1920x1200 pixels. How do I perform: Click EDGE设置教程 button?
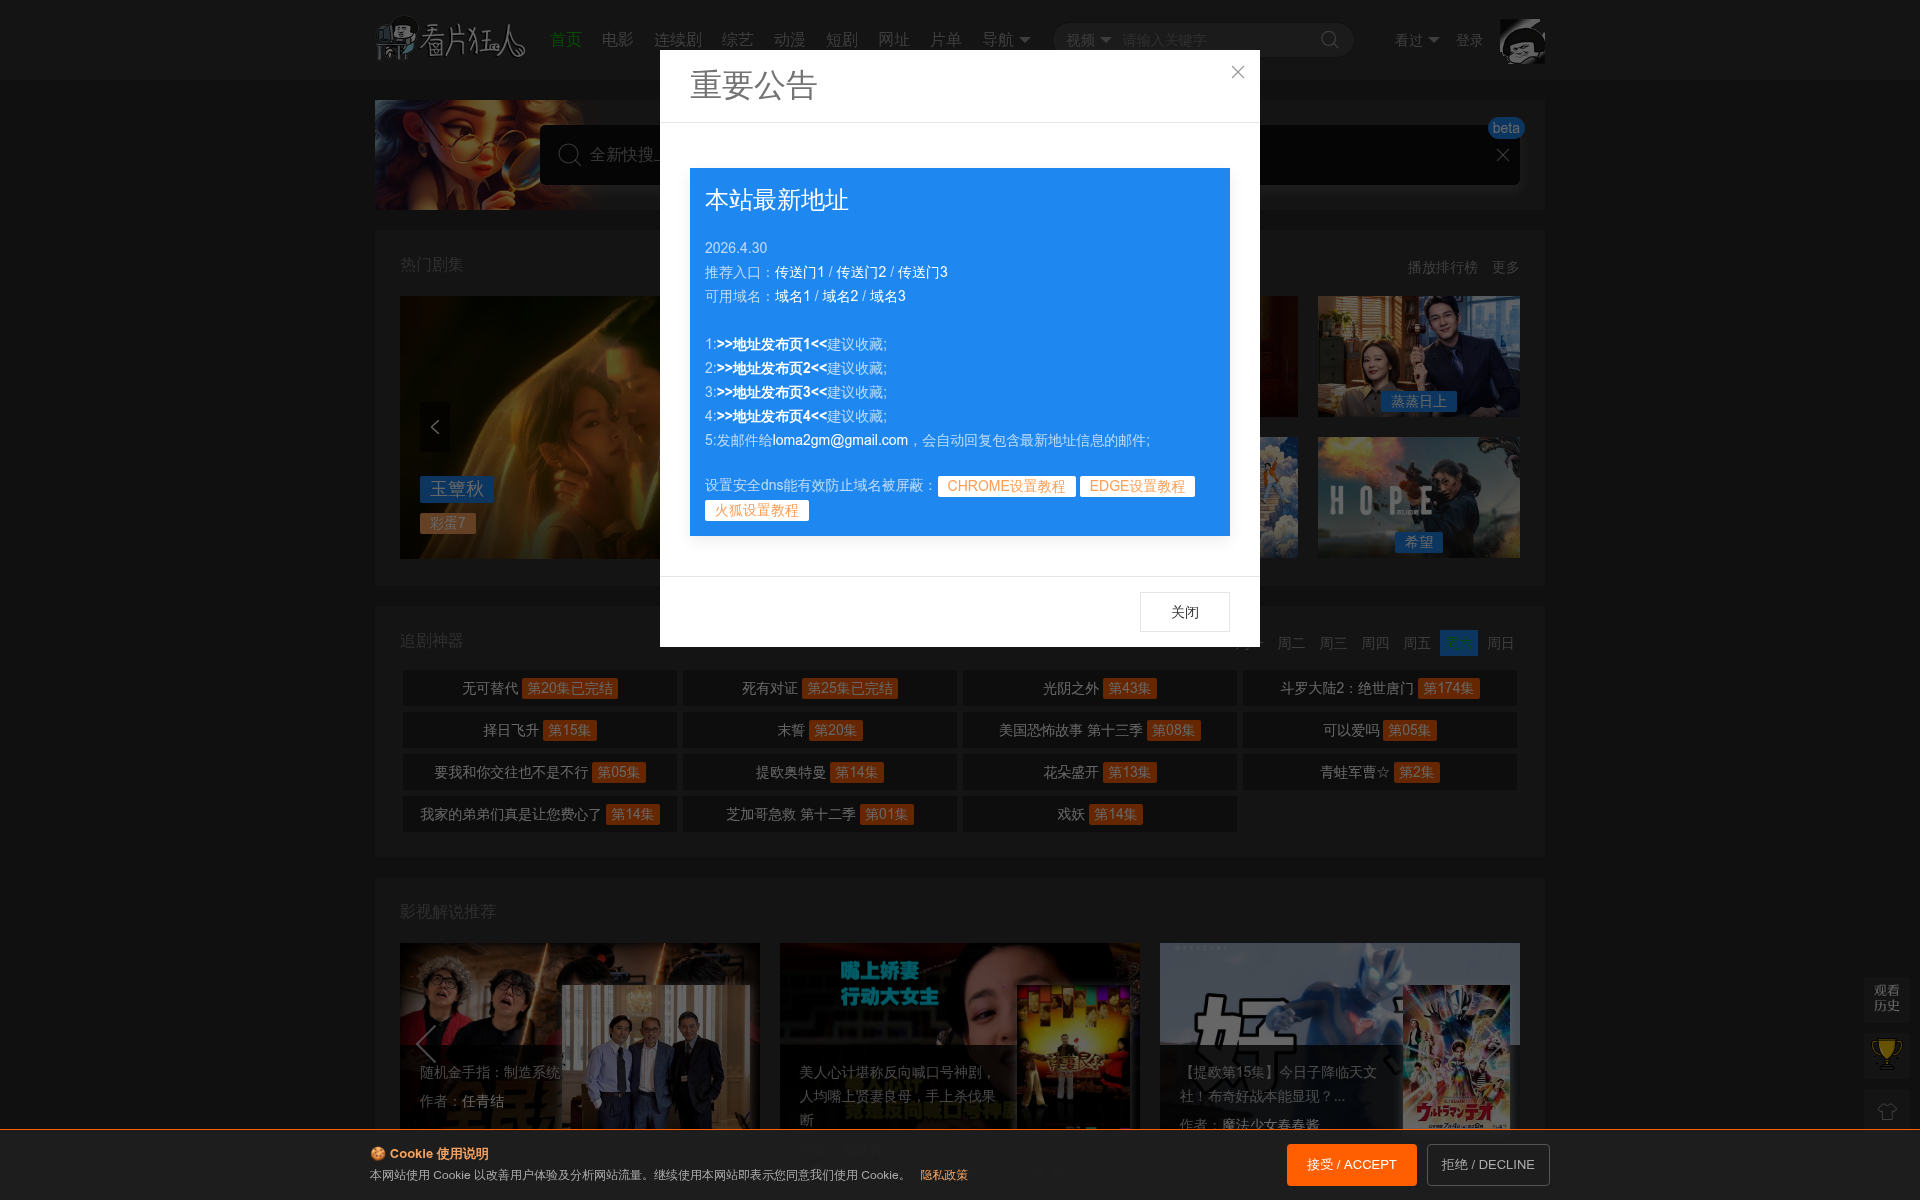1137,486
